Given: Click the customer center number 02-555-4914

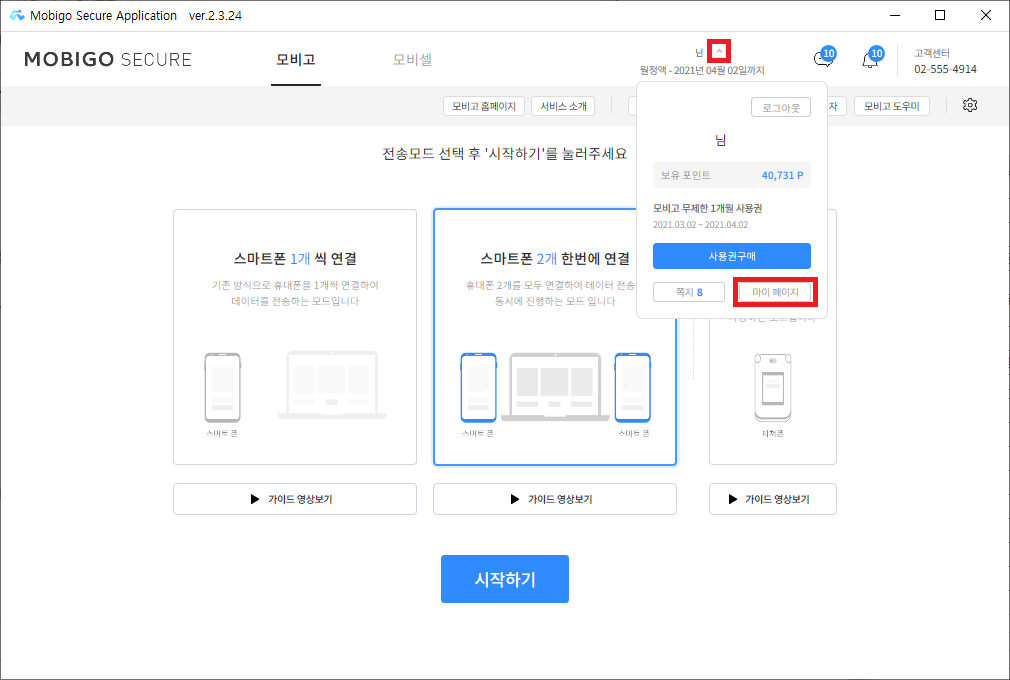Looking at the screenshot, I should coord(945,69).
